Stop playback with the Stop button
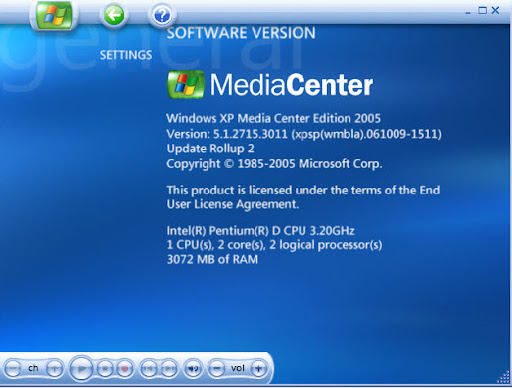Viewport: 512px width, 388px height. pyautogui.click(x=105, y=369)
